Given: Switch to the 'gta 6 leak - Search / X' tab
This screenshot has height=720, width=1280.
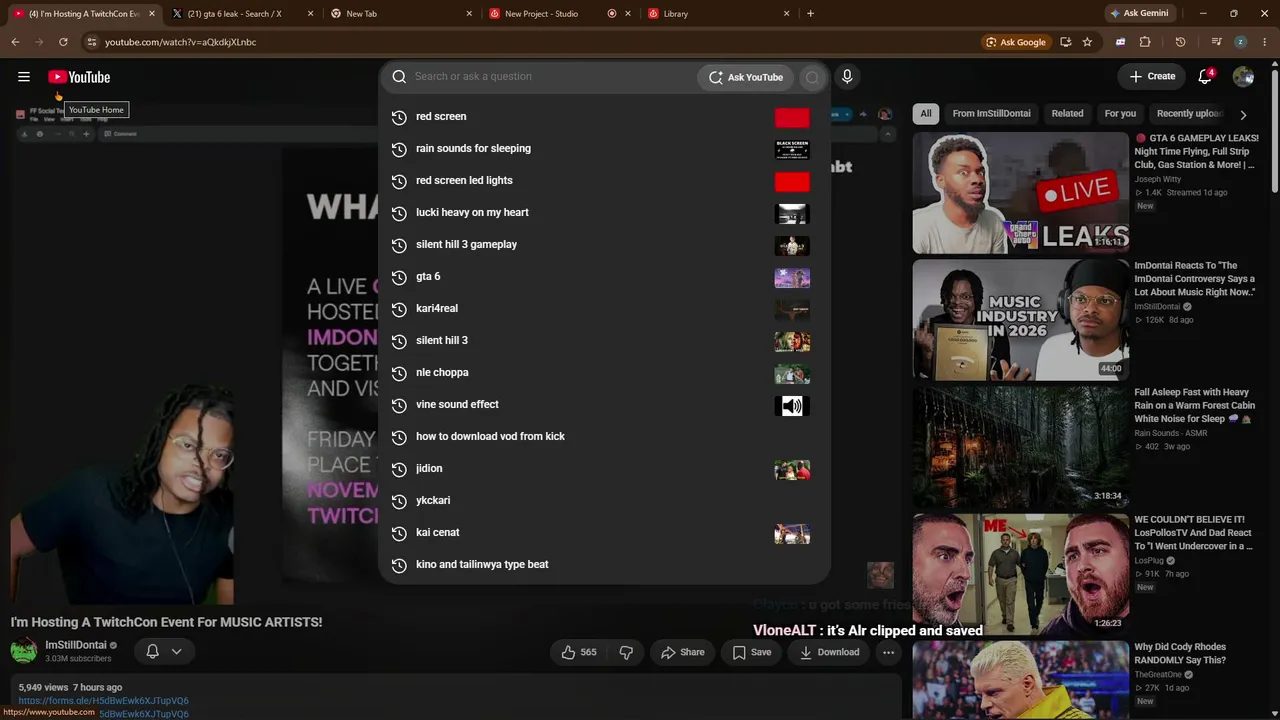Looking at the screenshot, I should [243, 14].
